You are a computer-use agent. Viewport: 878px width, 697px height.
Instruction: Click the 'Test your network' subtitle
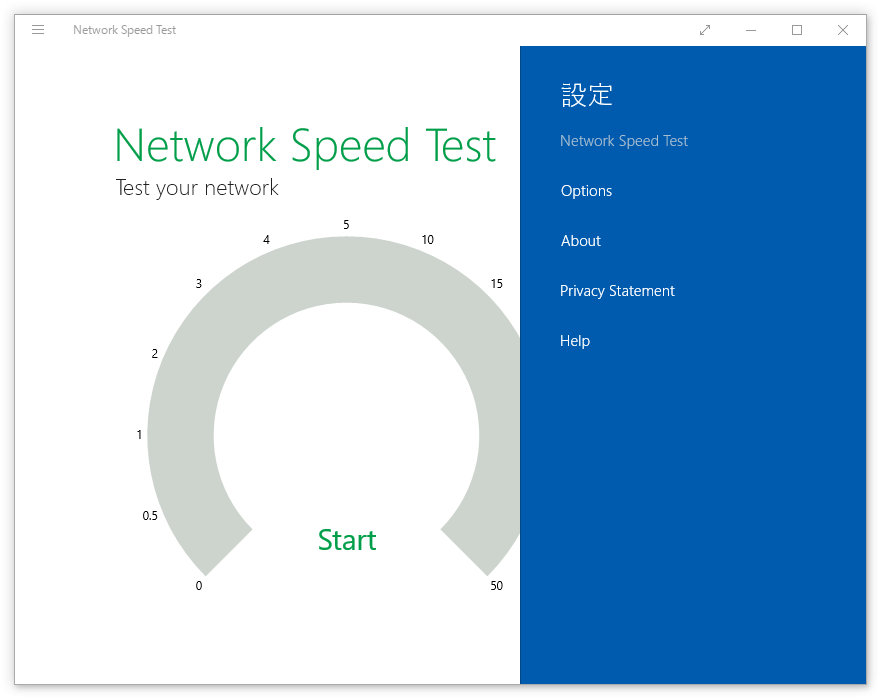pos(197,188)
